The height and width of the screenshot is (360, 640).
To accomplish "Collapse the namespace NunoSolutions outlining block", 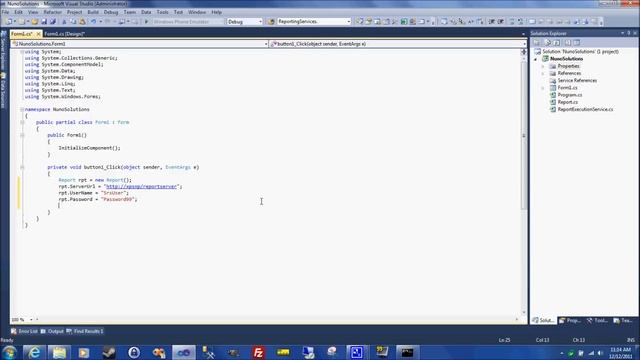I will pos(22,109).
